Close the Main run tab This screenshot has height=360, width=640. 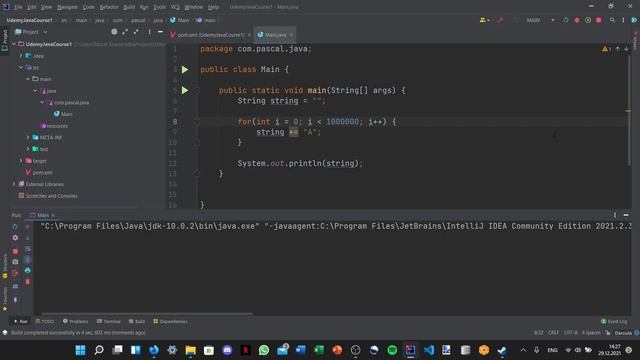point(53,215)
